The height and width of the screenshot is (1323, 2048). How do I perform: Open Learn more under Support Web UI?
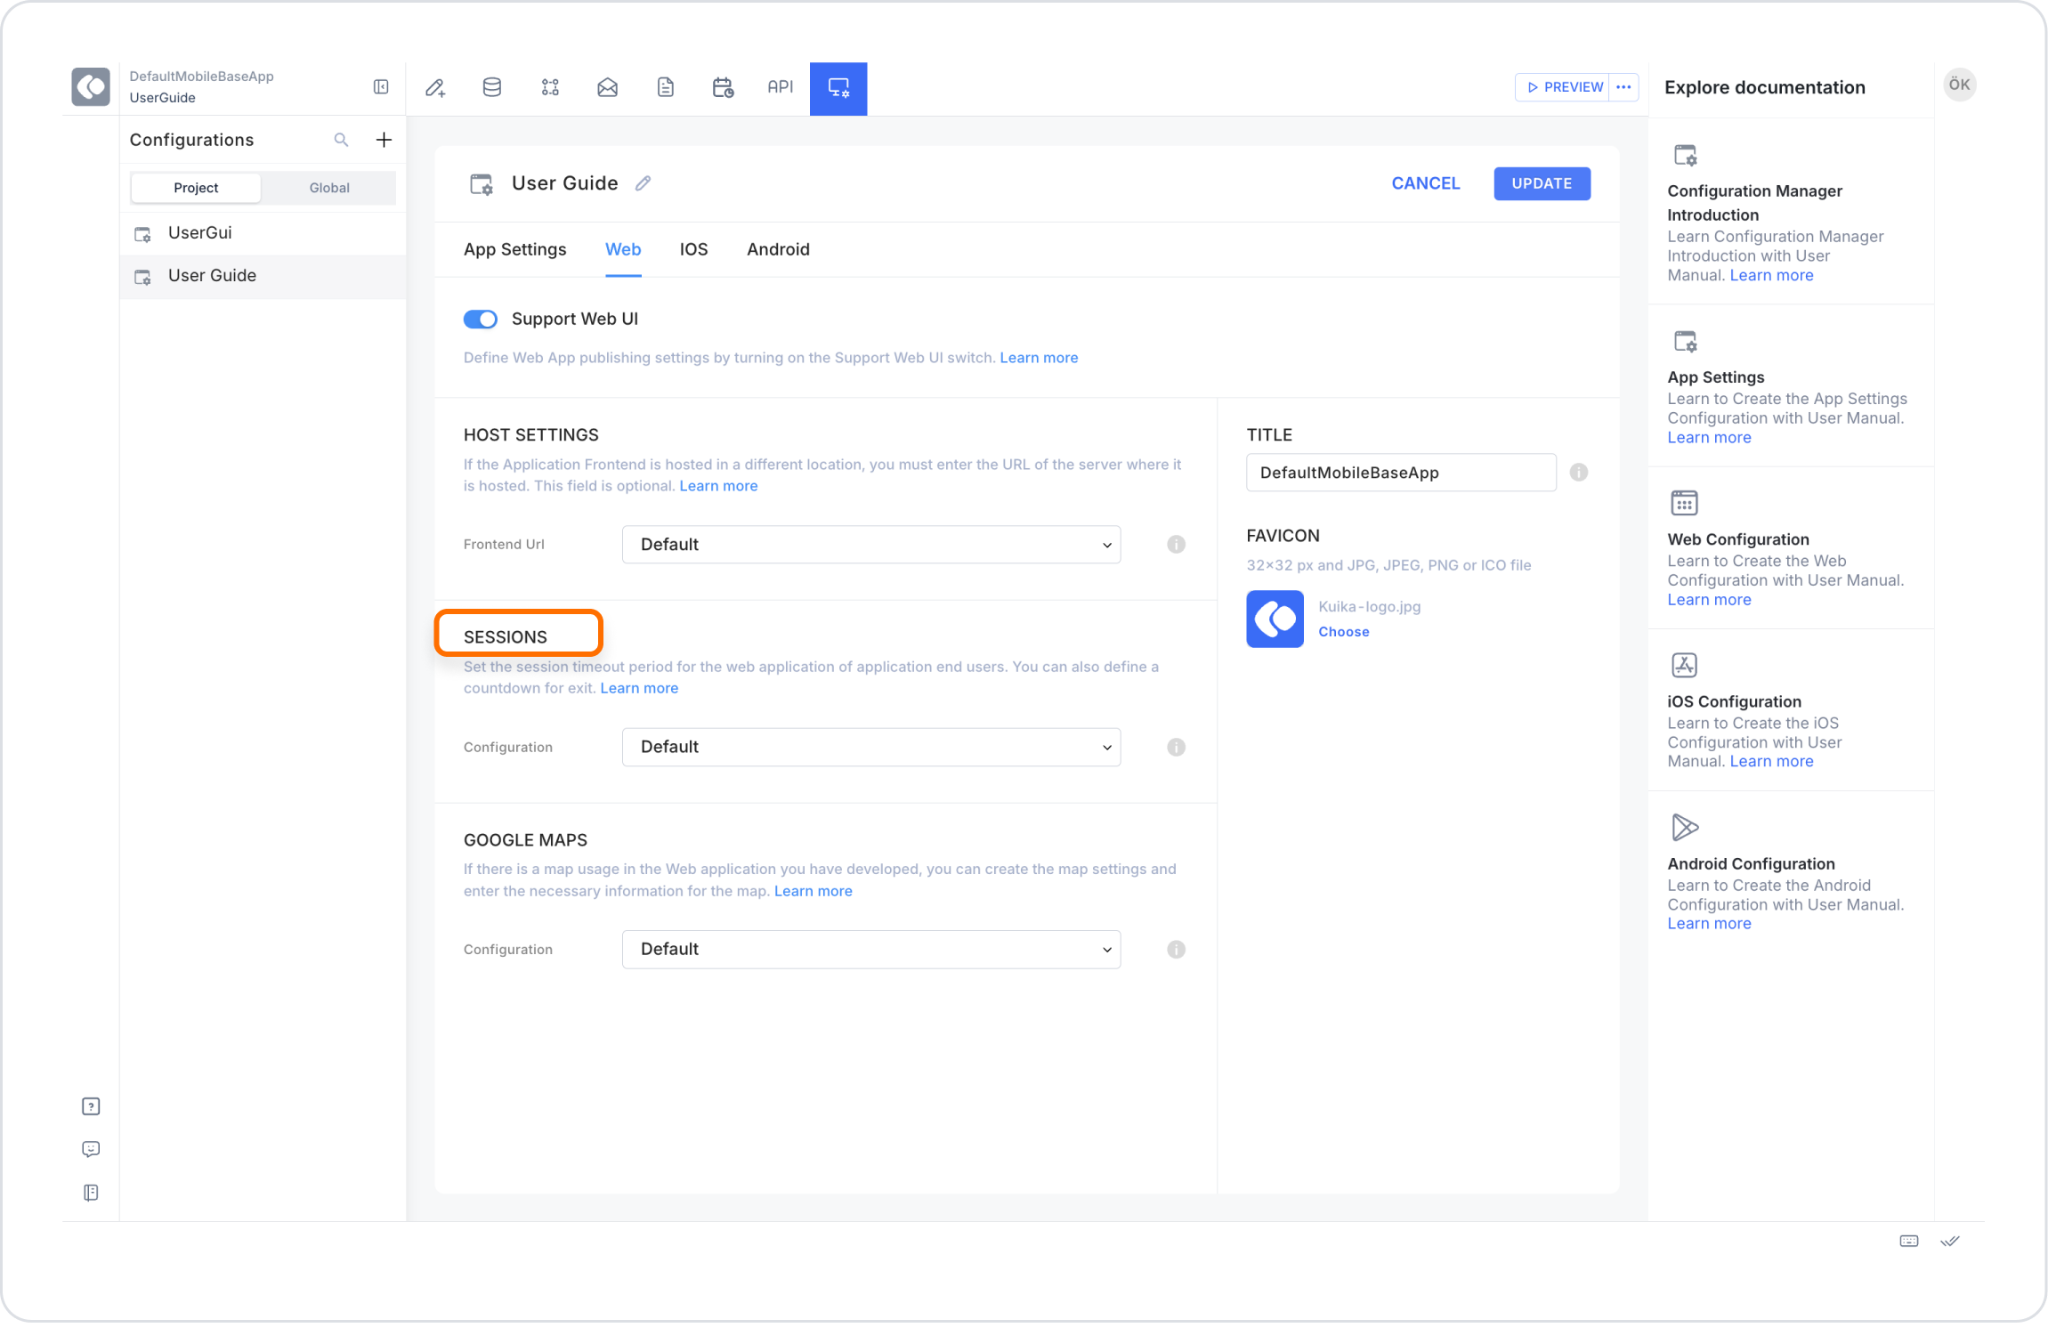(1039, 358)
